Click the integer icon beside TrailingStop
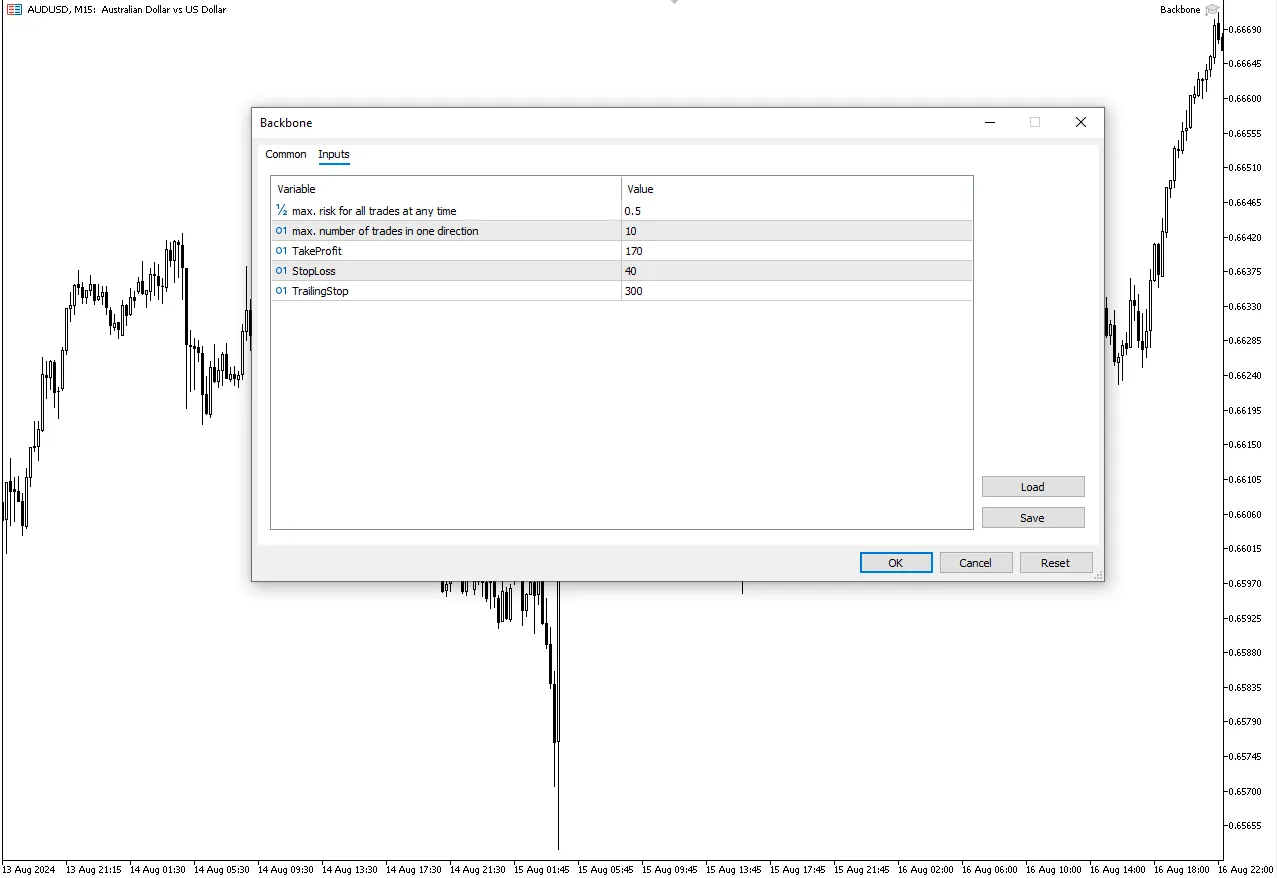This screenshot has width=1277, height=878. point(281,291)
